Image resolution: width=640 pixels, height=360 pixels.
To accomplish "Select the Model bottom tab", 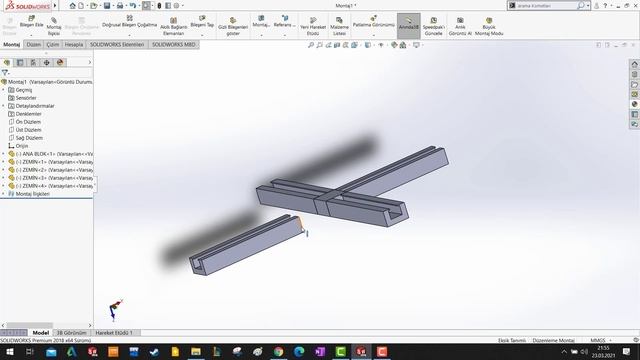I will (x=41, y=333).
